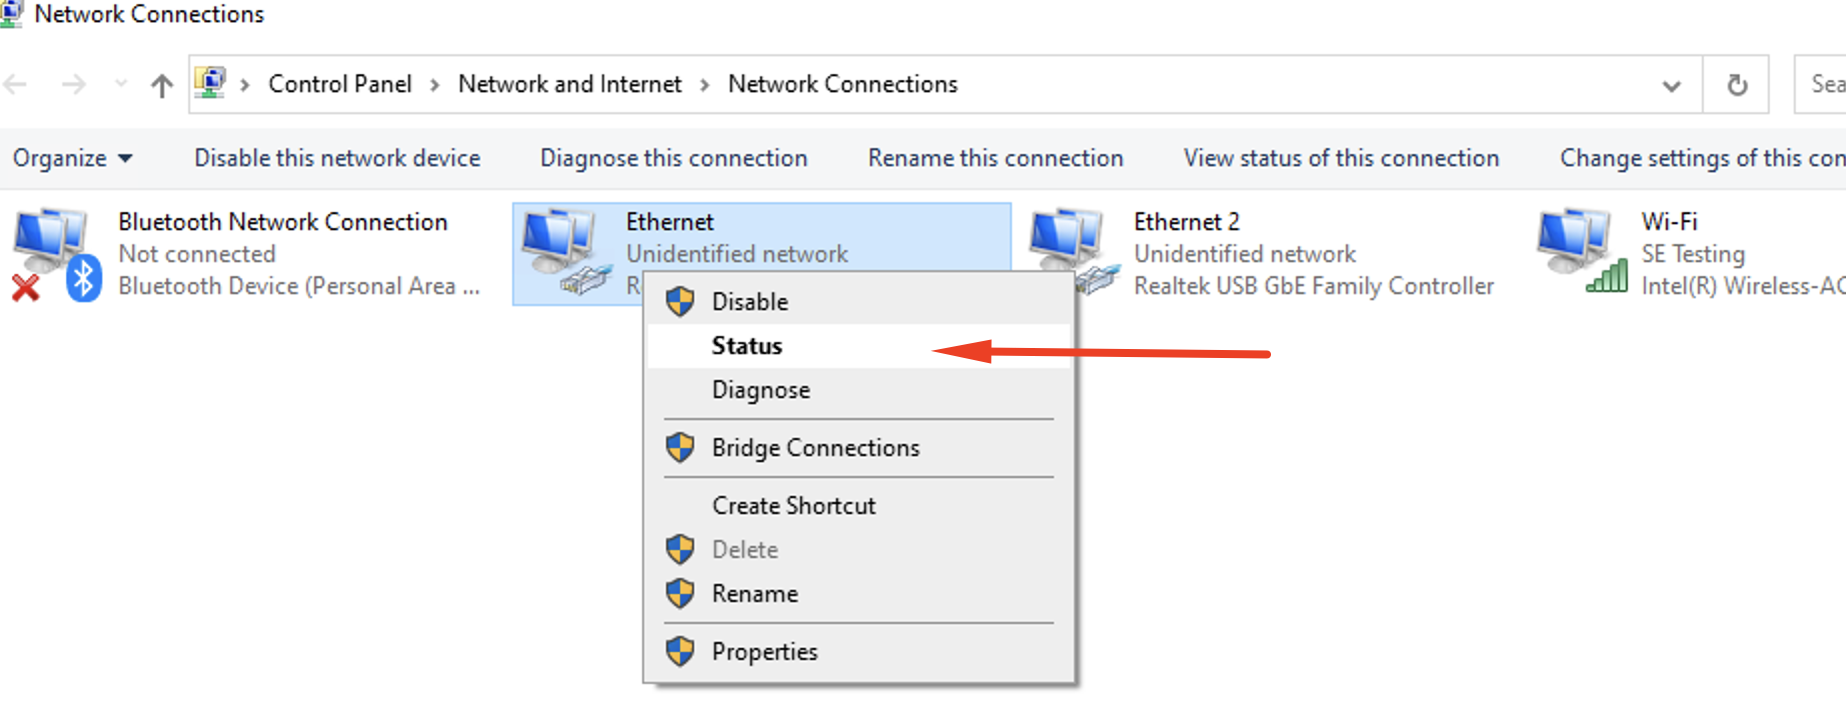Click Diagnose this connection in toolbar
Screen dimensions: 1846x718
pos(673,158)
